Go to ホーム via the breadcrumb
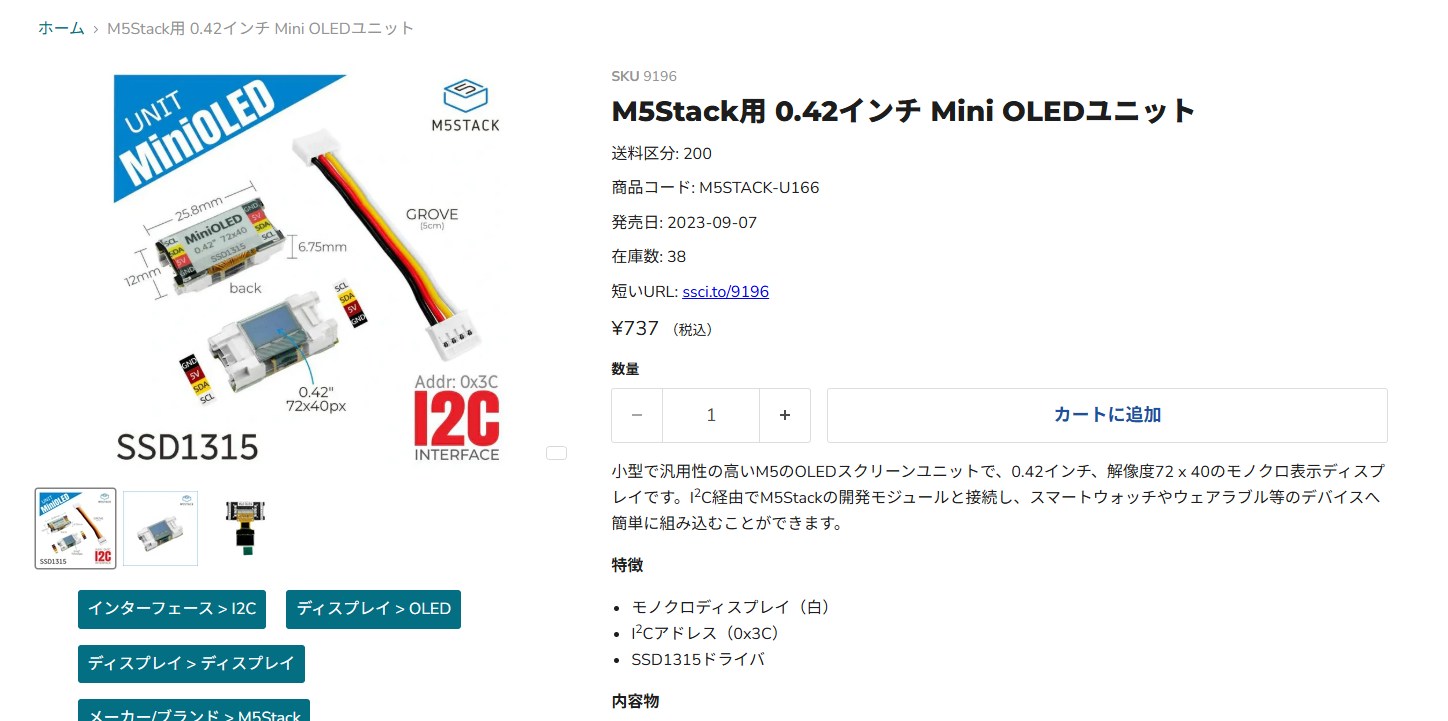The image size is (1448, 721). 61,28
